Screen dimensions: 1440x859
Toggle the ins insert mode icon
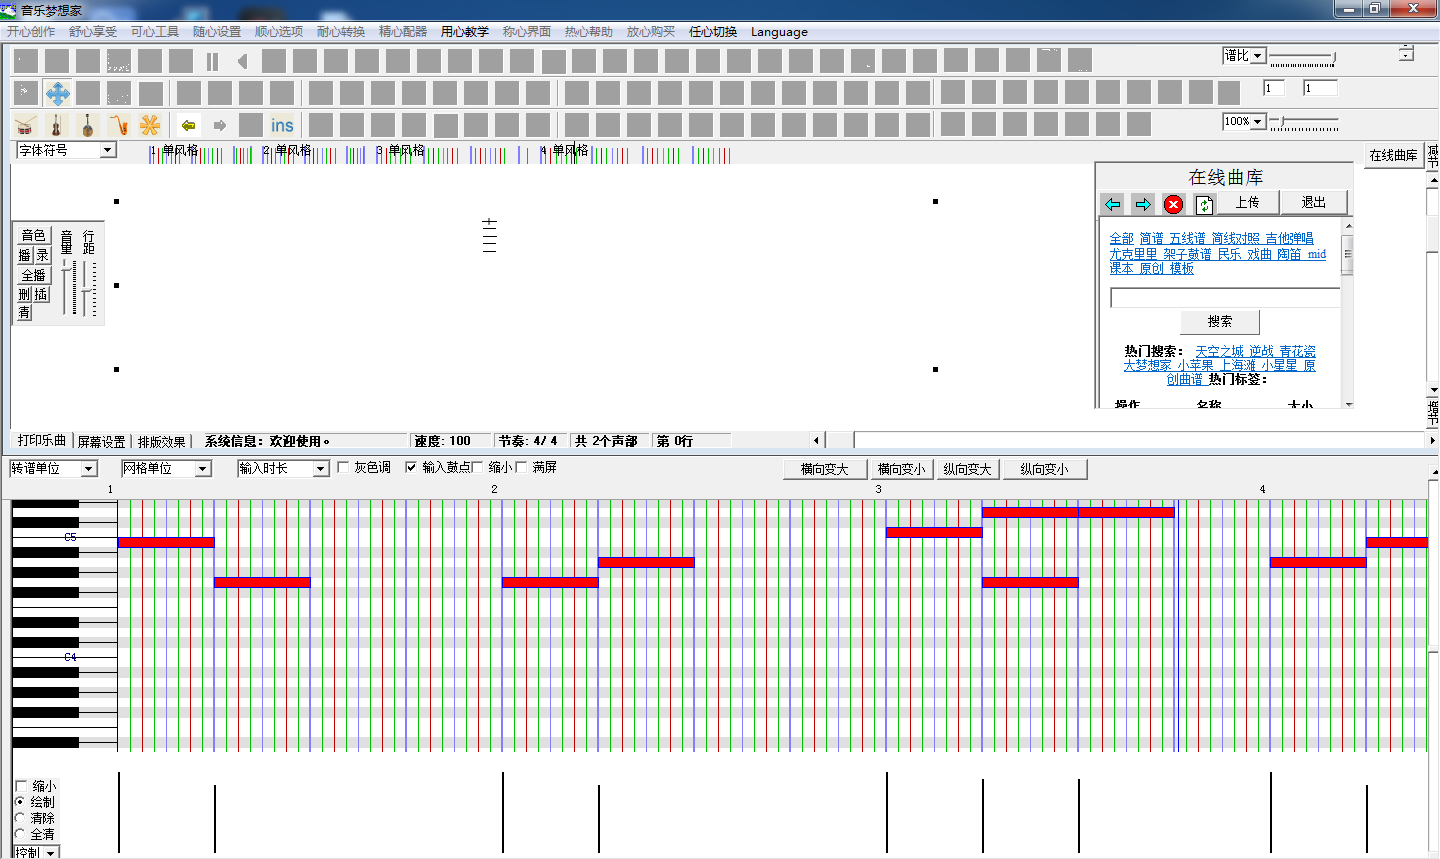282,125
